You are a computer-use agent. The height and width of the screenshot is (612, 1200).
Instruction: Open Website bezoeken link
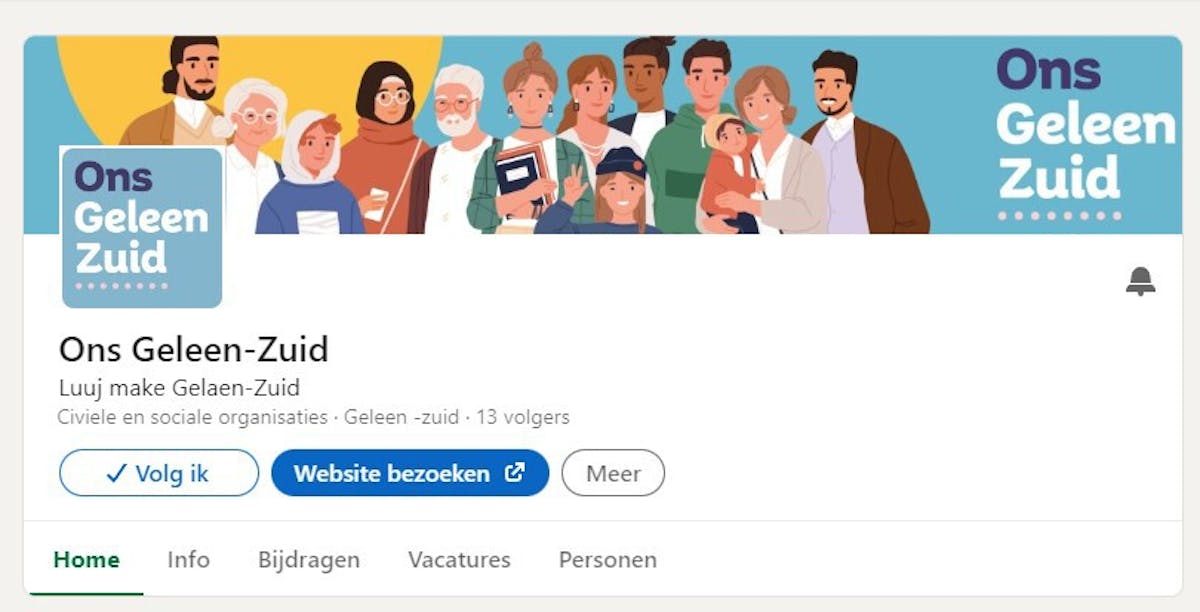(x=410, y=473)
